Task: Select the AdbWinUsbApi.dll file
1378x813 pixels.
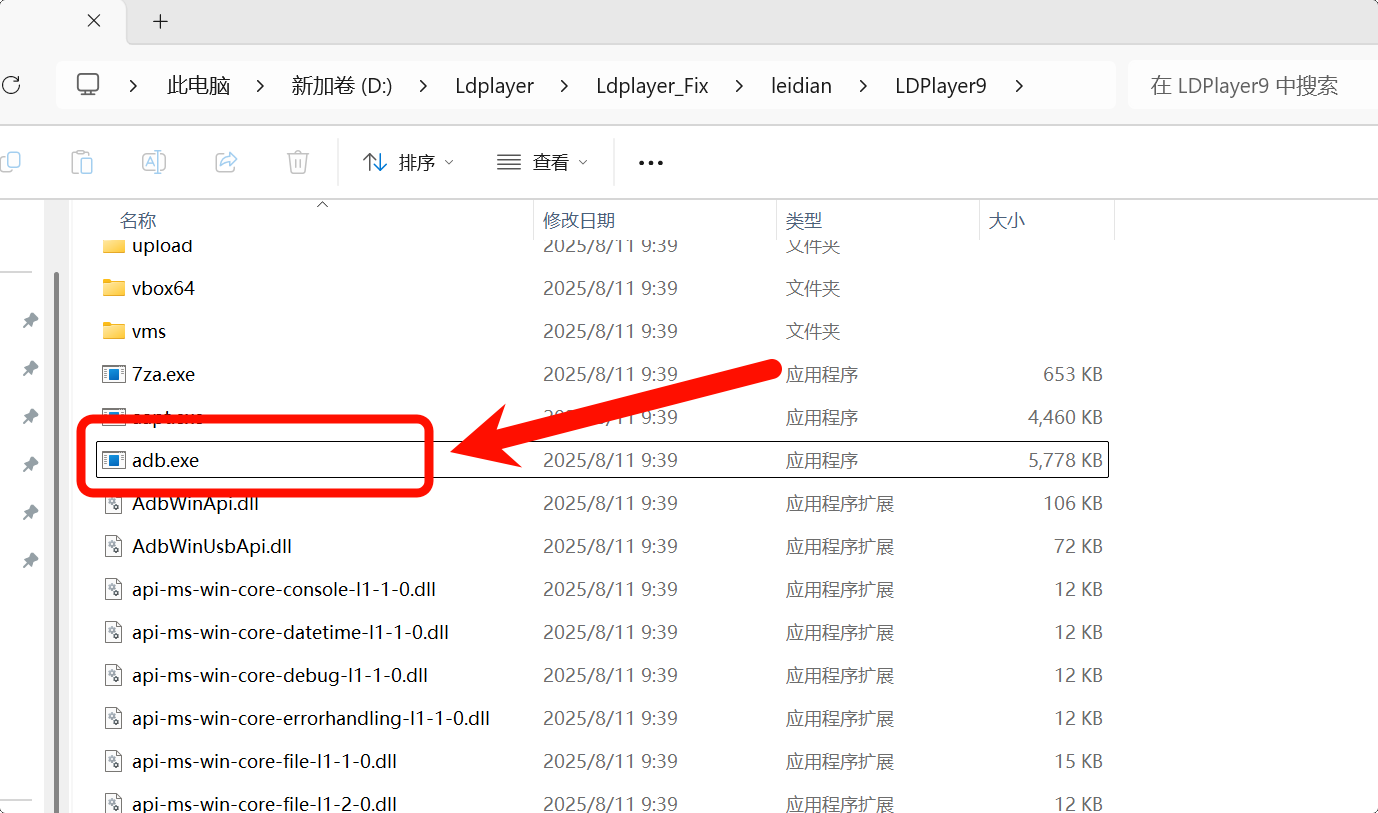Action: (x=211, y=546)
